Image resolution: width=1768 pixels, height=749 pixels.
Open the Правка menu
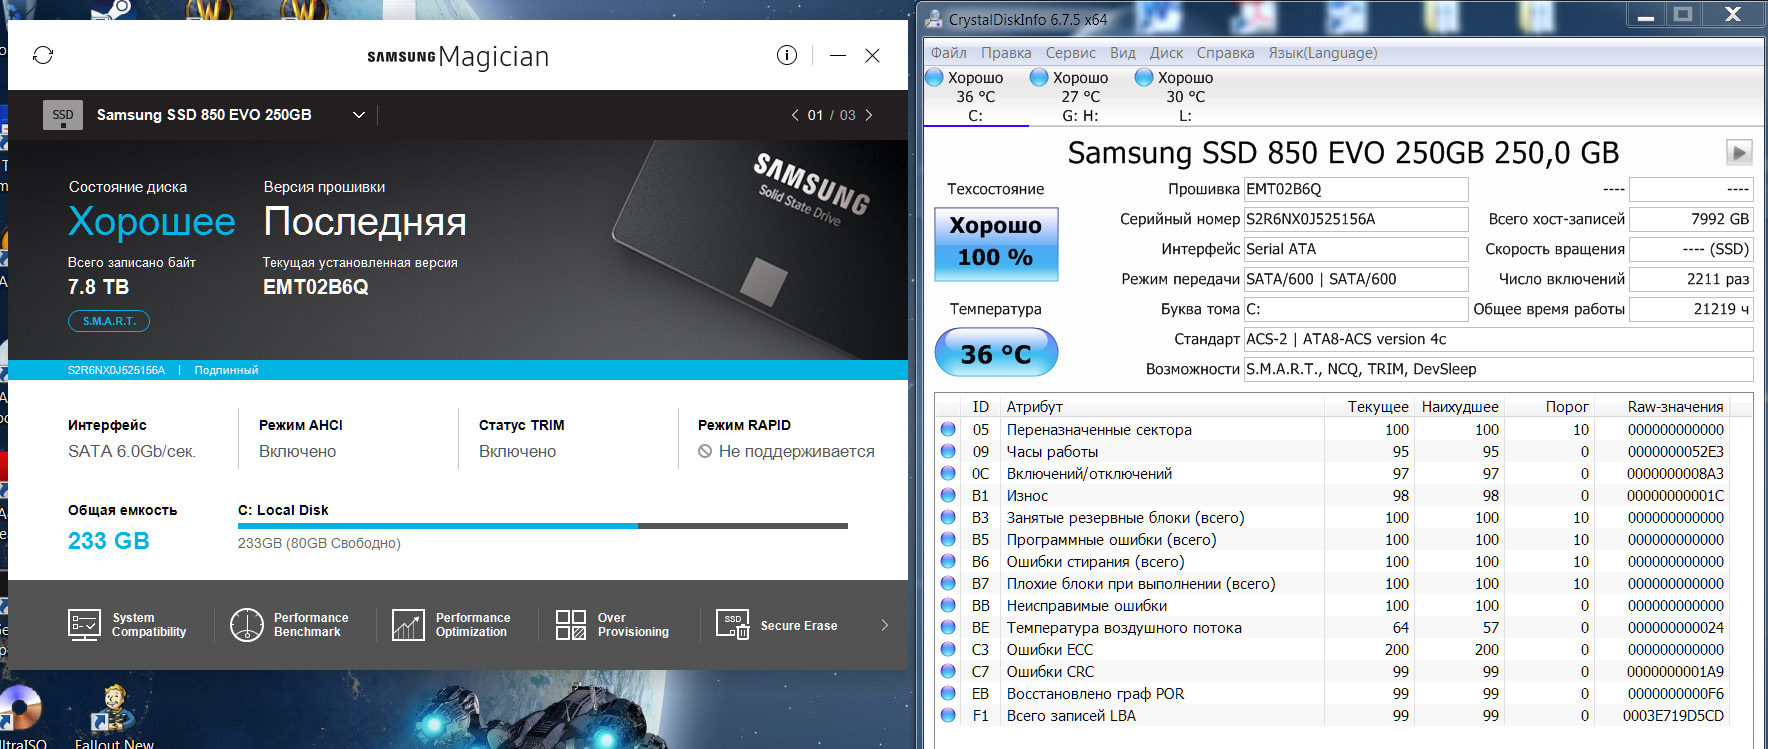click(1006, 53)
